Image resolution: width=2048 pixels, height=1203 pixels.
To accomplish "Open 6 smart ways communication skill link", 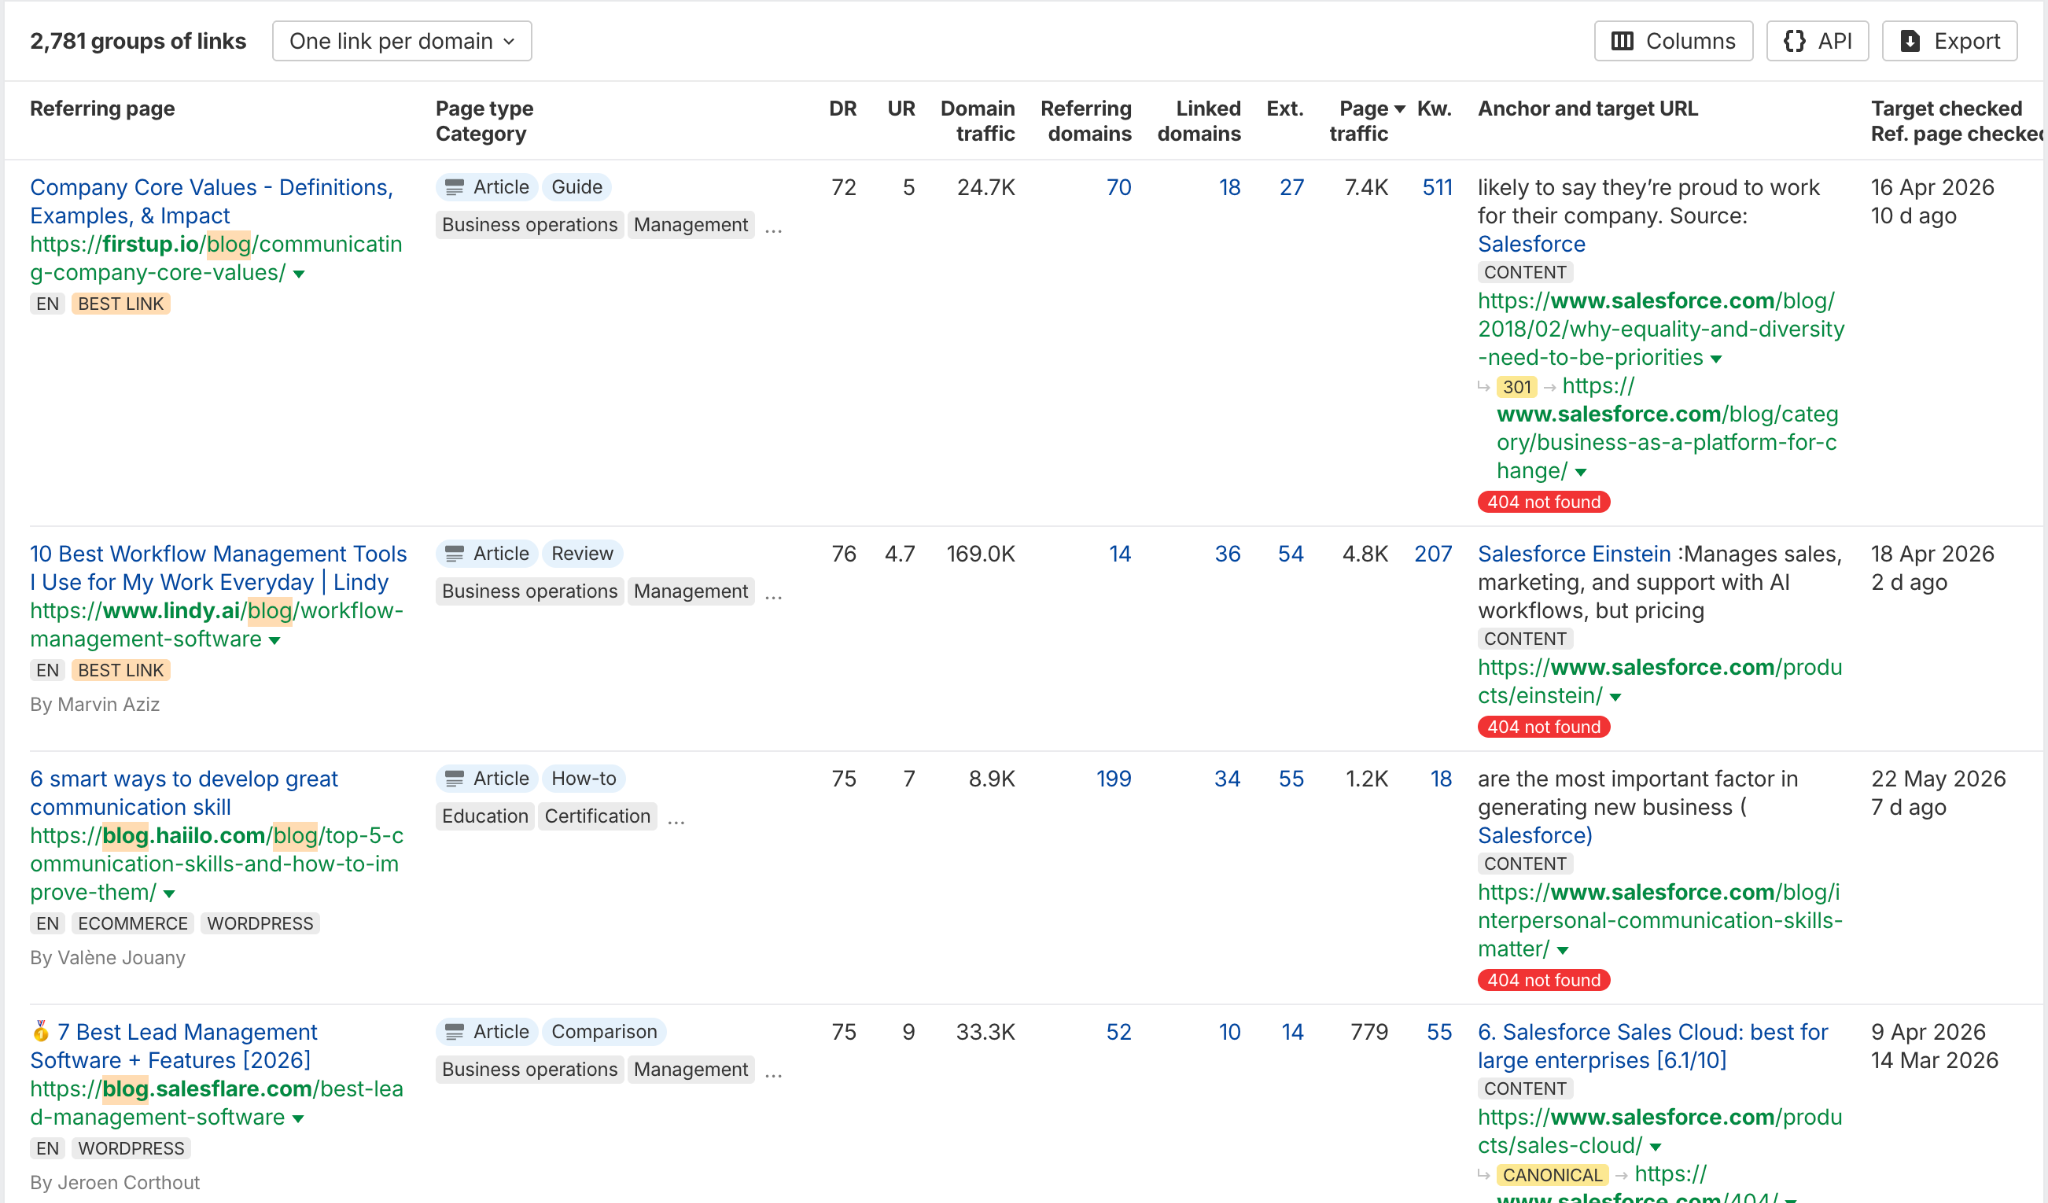I will click(x=184, y=792).
